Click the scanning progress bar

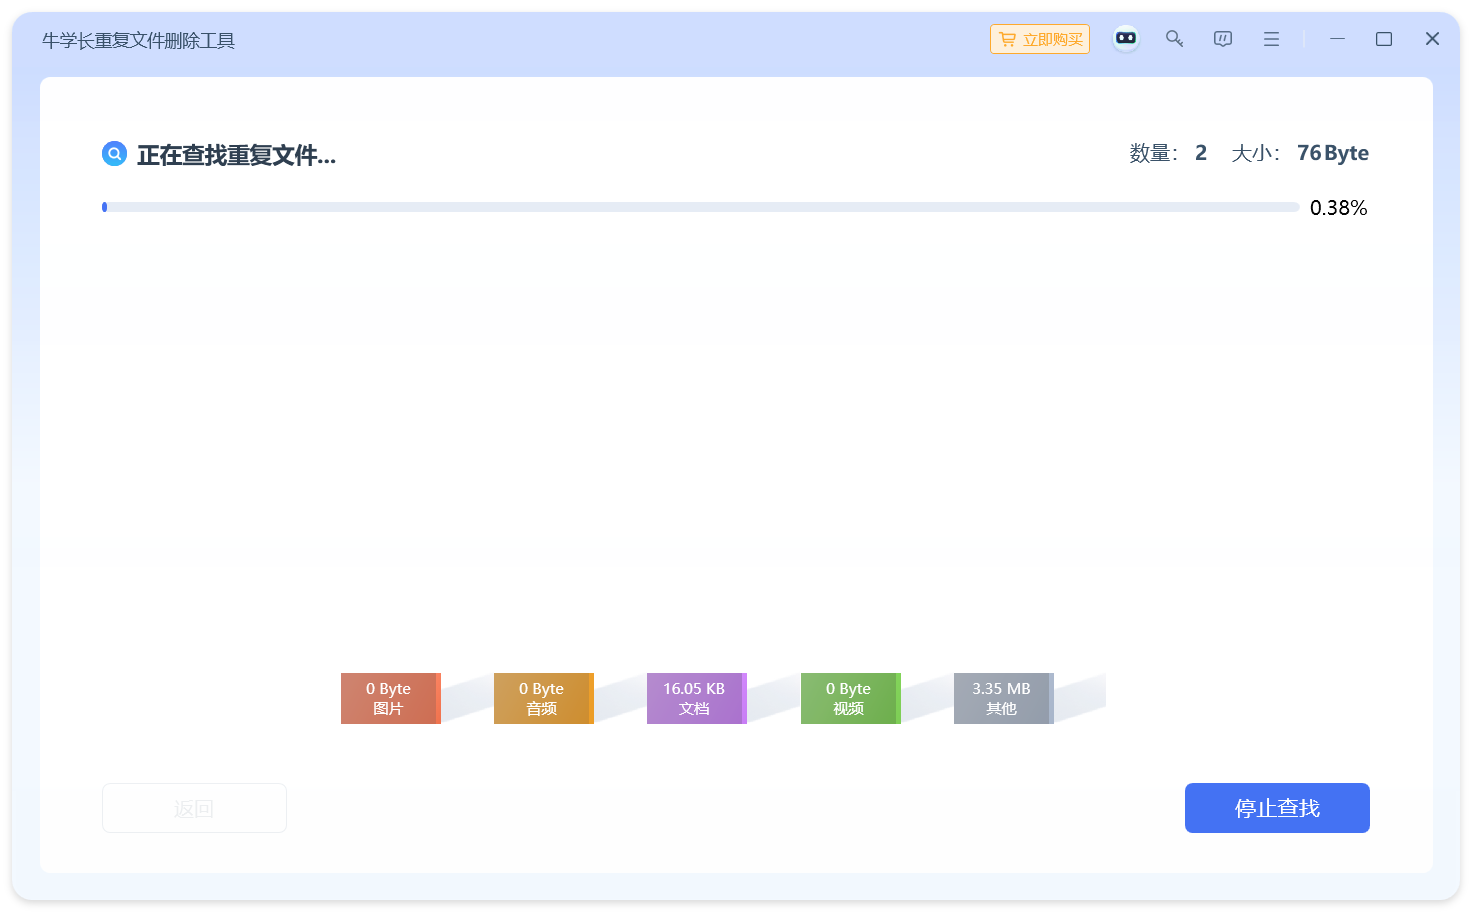coord(700,207)
